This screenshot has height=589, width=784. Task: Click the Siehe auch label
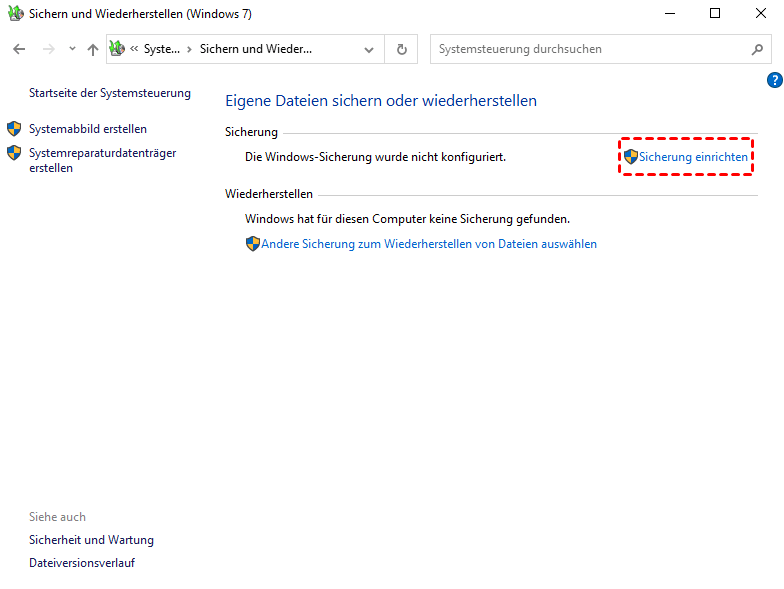coord(58,517)
